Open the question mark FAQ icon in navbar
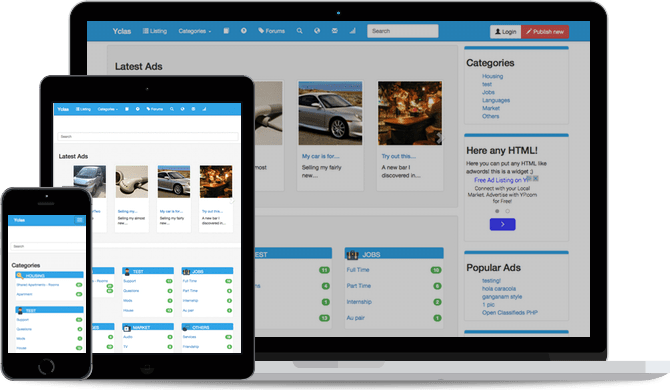Screen dimensions: 670x390 [244, 31]
